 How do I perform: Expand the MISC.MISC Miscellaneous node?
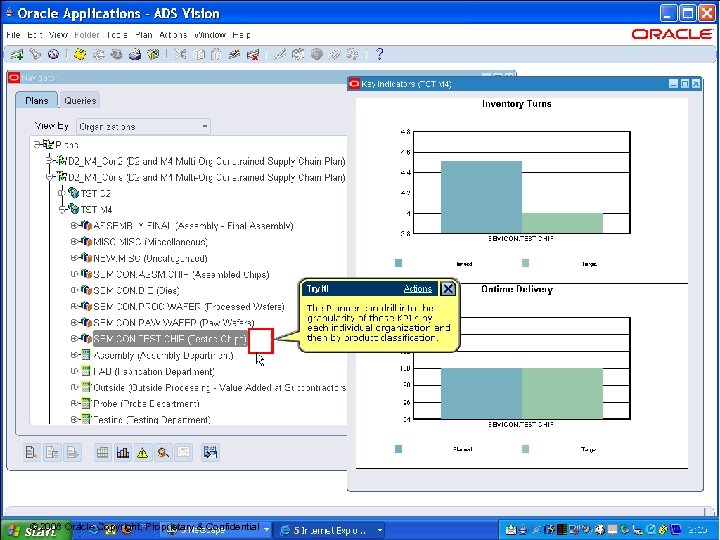coord(73,242)
